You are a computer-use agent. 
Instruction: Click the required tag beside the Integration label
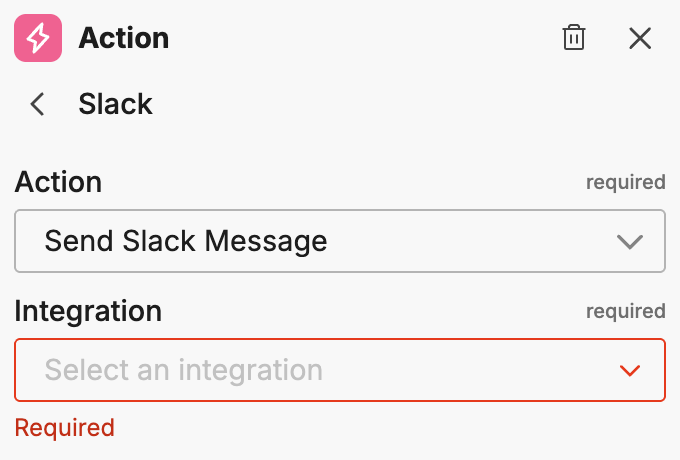pyautogui.click(x=625, y=311)
